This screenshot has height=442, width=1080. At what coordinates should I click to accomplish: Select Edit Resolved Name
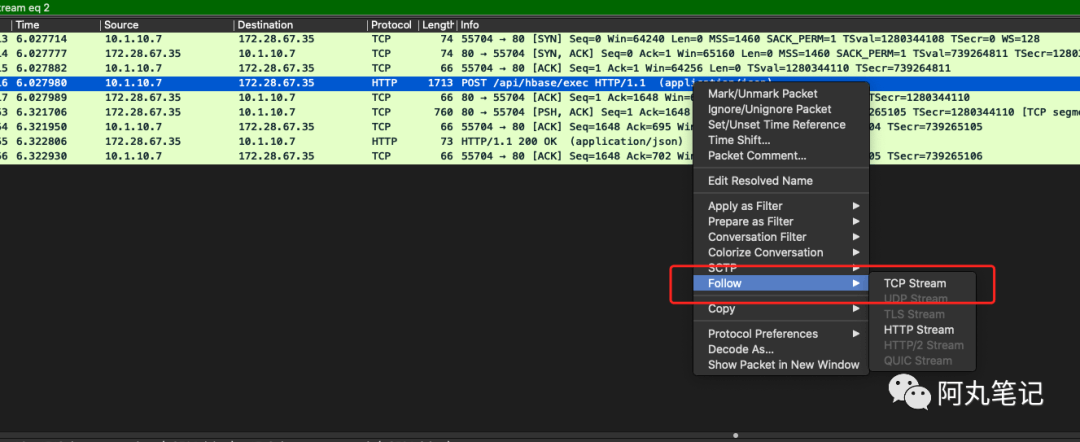[x=760, y=180]
